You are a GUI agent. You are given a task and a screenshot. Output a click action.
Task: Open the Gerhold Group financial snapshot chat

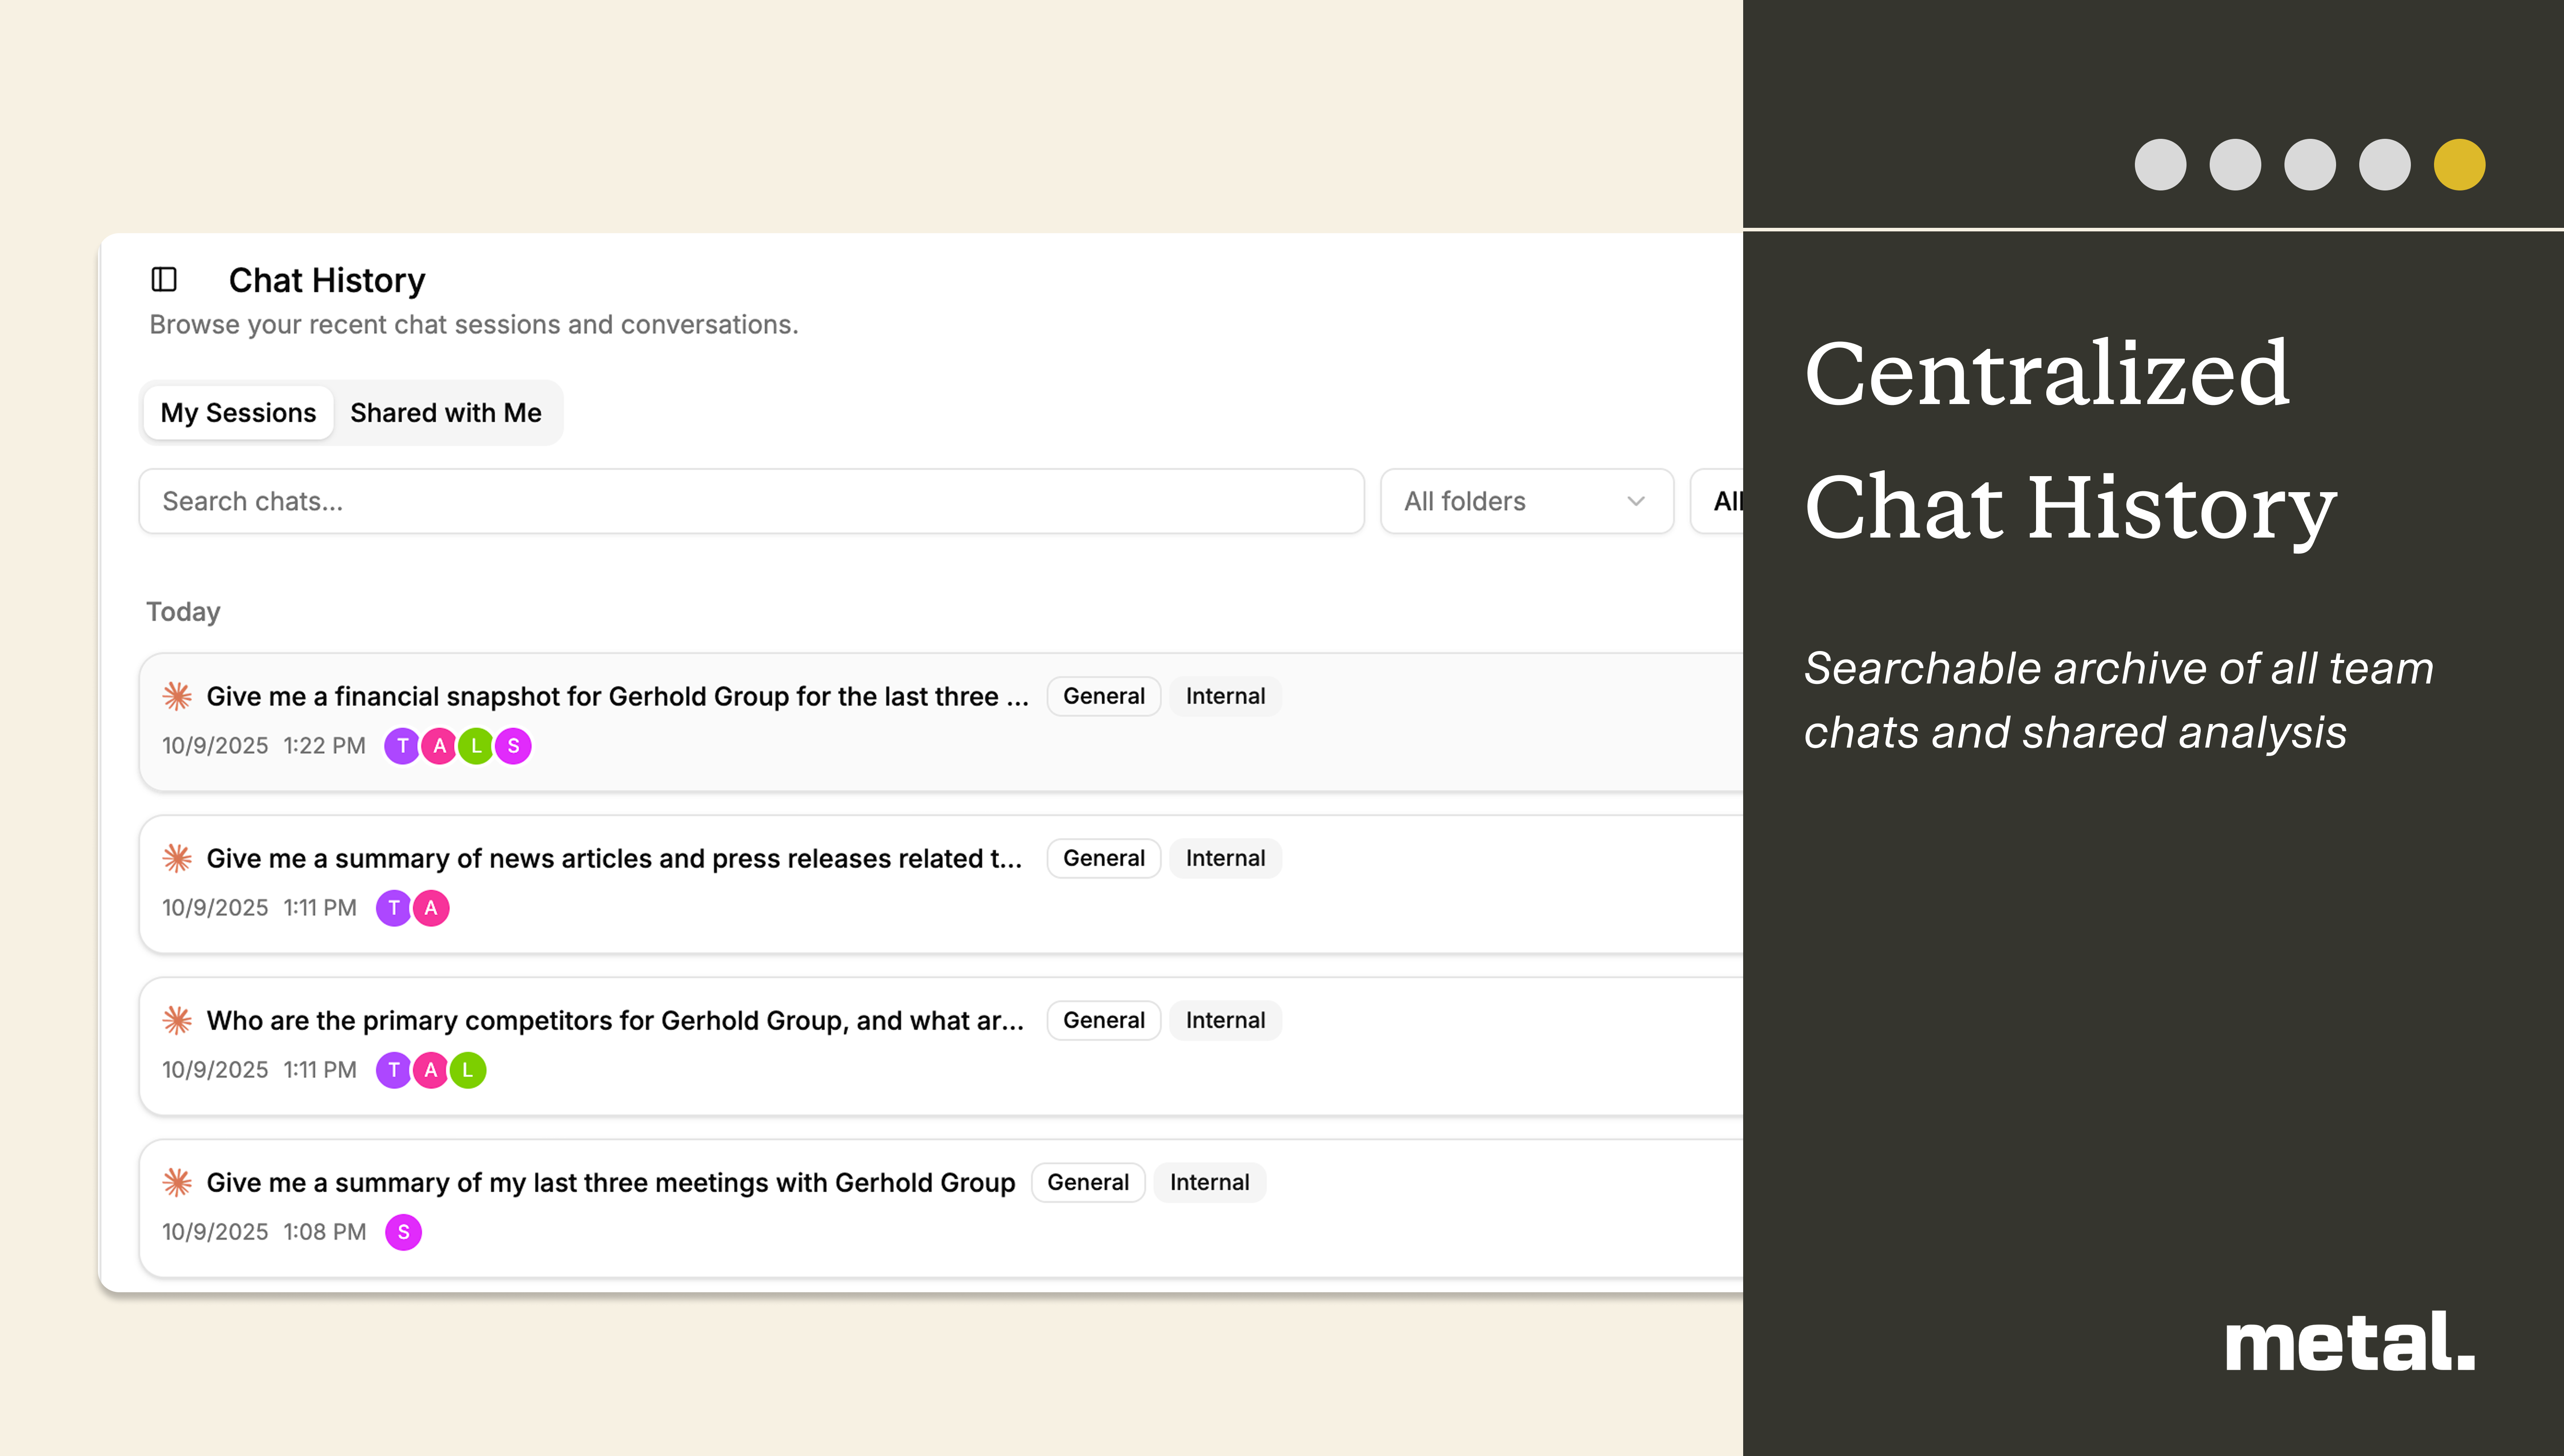617,696
